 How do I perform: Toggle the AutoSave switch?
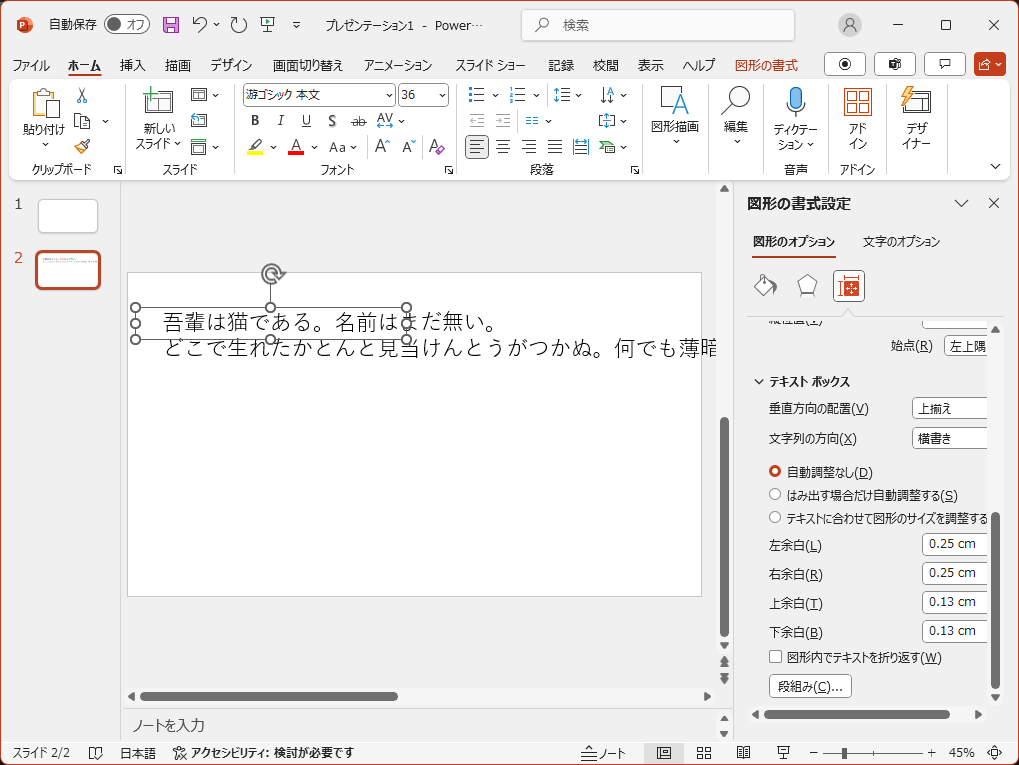coord(126,24)
